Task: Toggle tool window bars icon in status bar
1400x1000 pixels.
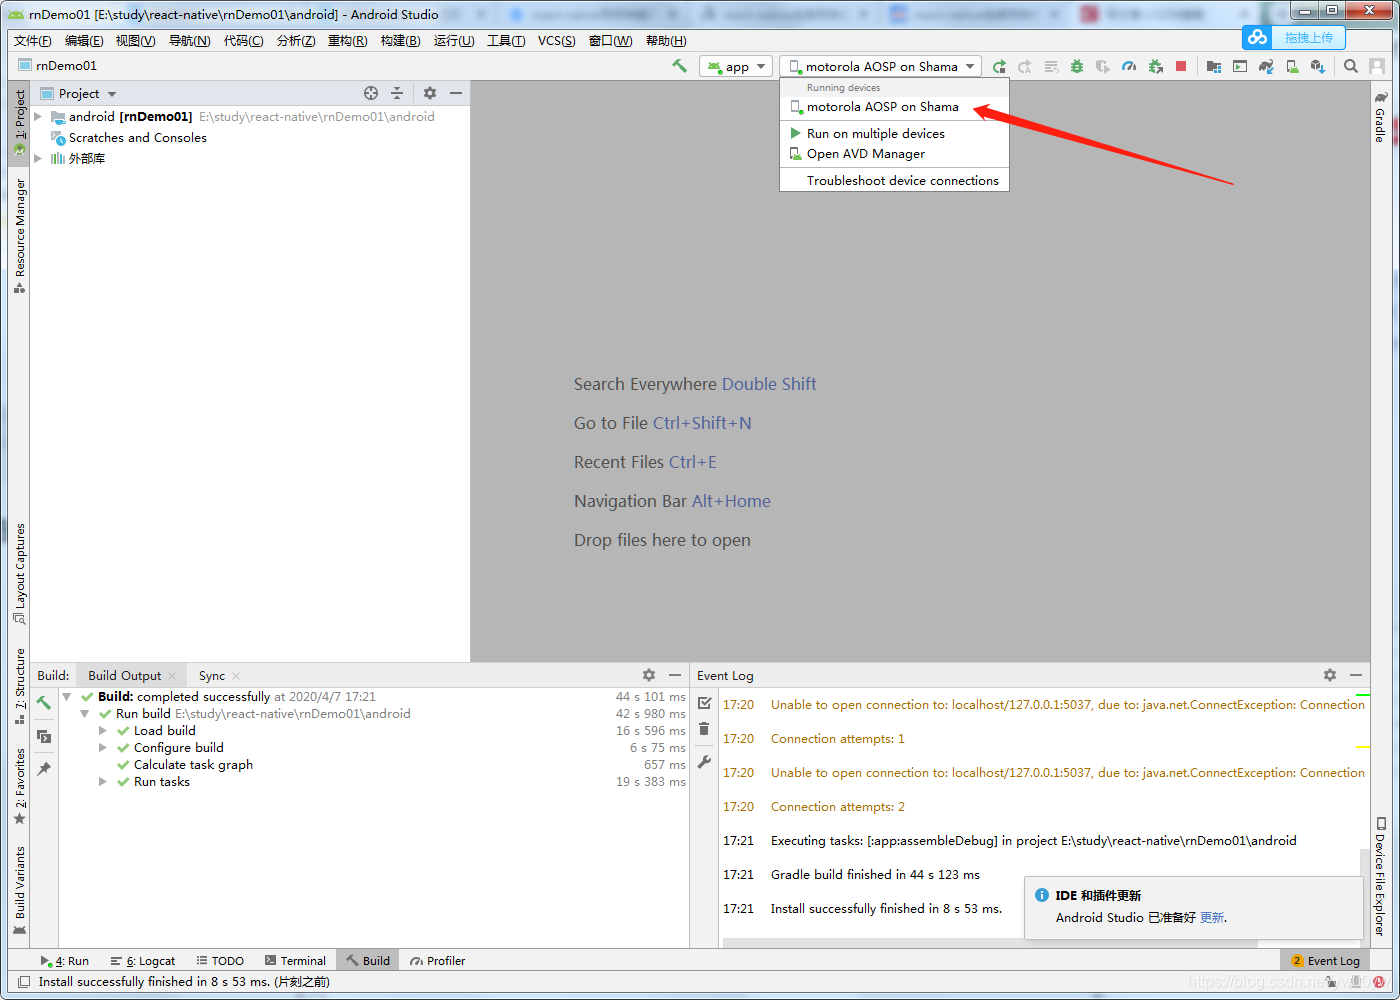Action: pos(24,982)
